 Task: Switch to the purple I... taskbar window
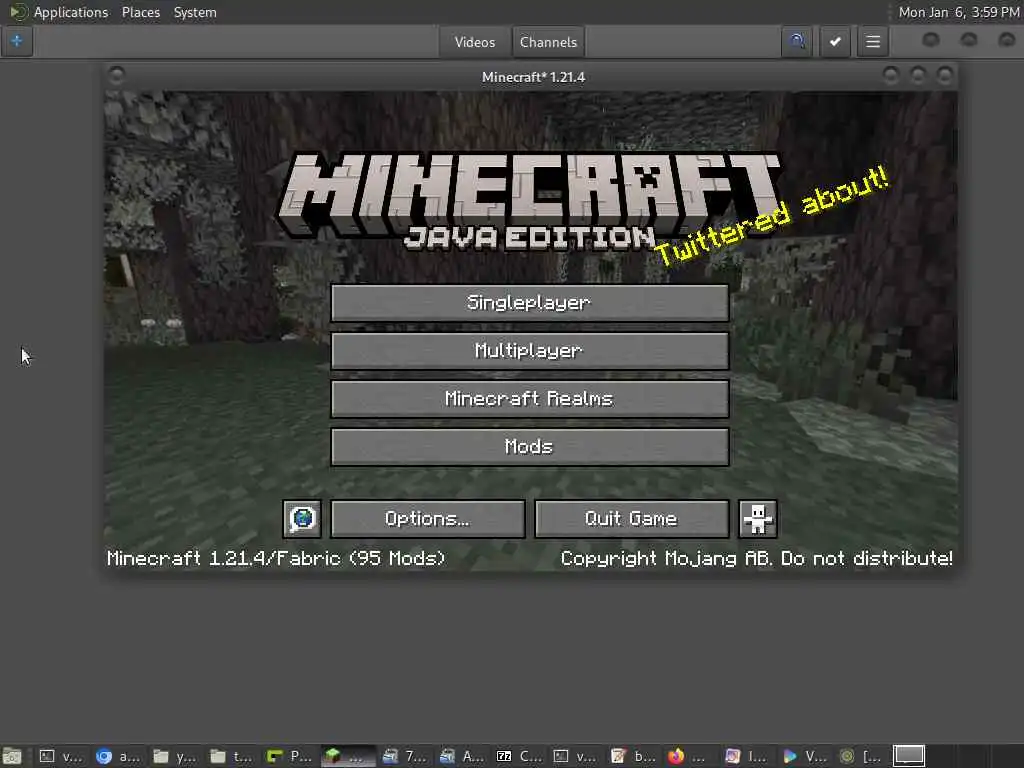pos(748,756)
